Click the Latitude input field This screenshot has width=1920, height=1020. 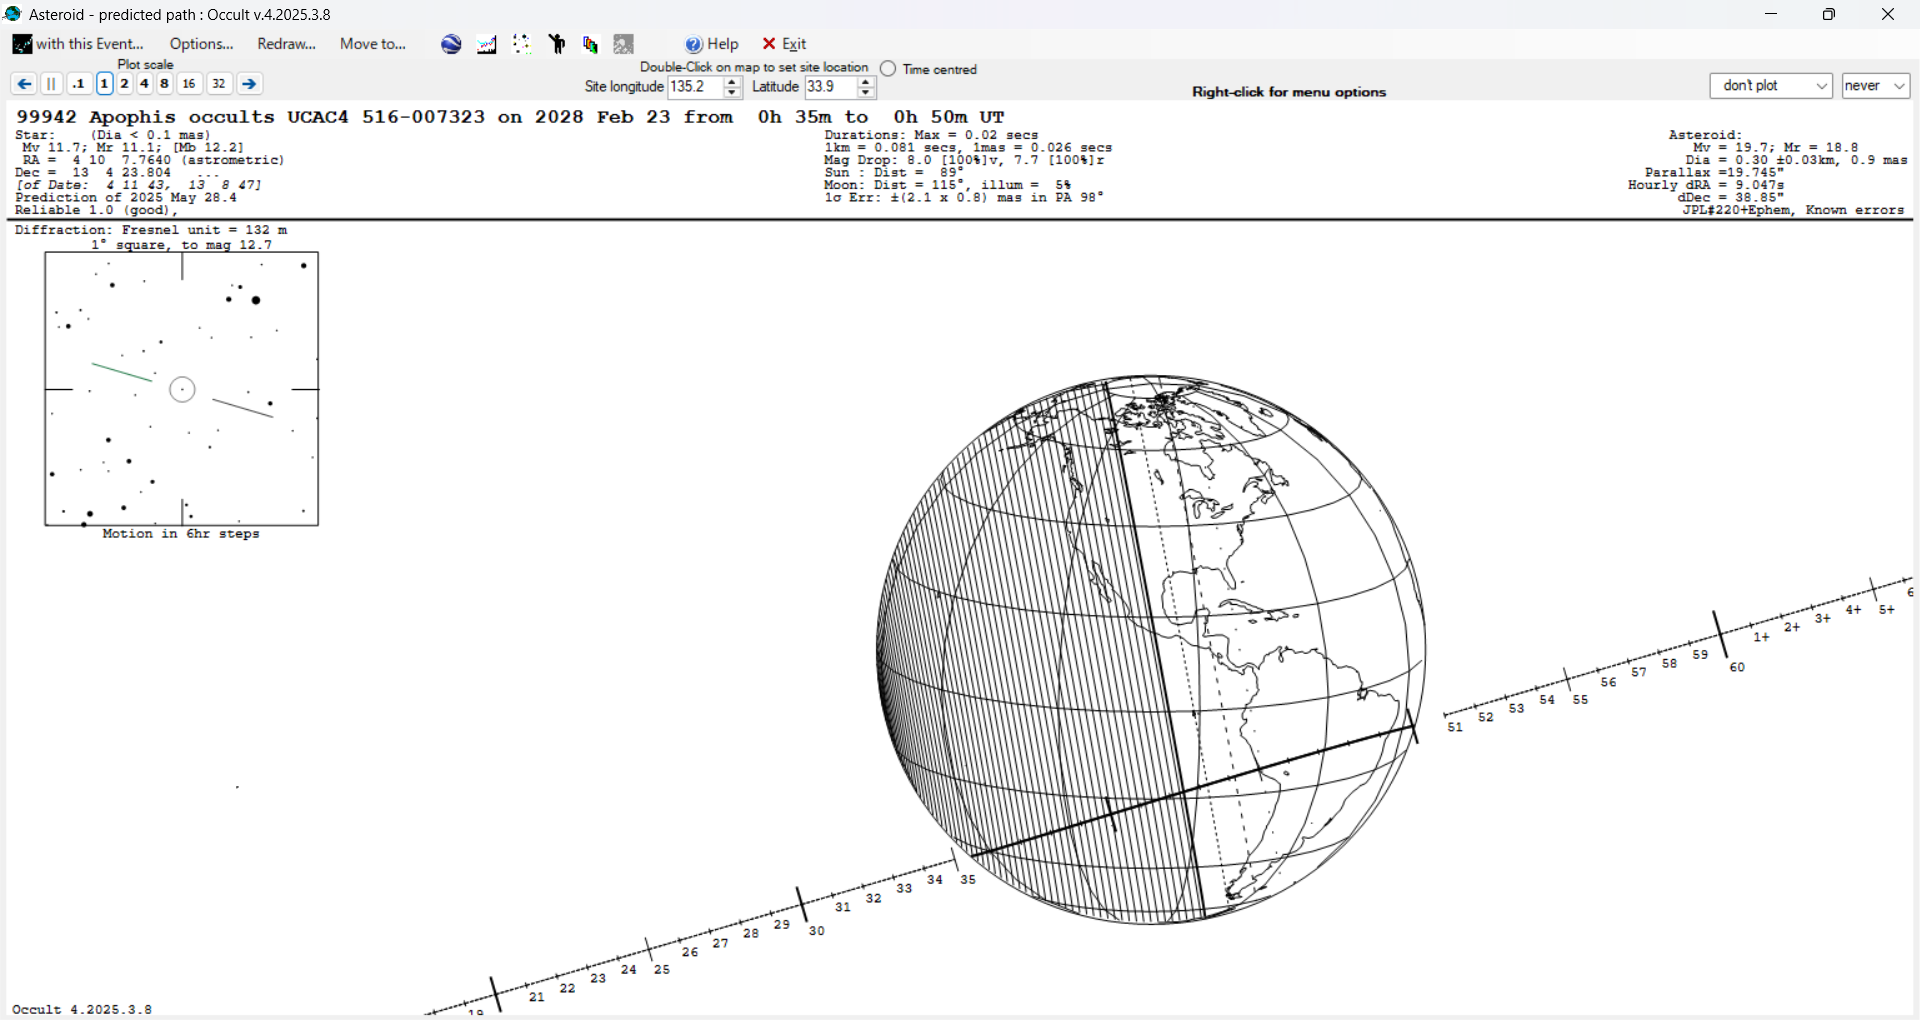click(x=831, y=87)
